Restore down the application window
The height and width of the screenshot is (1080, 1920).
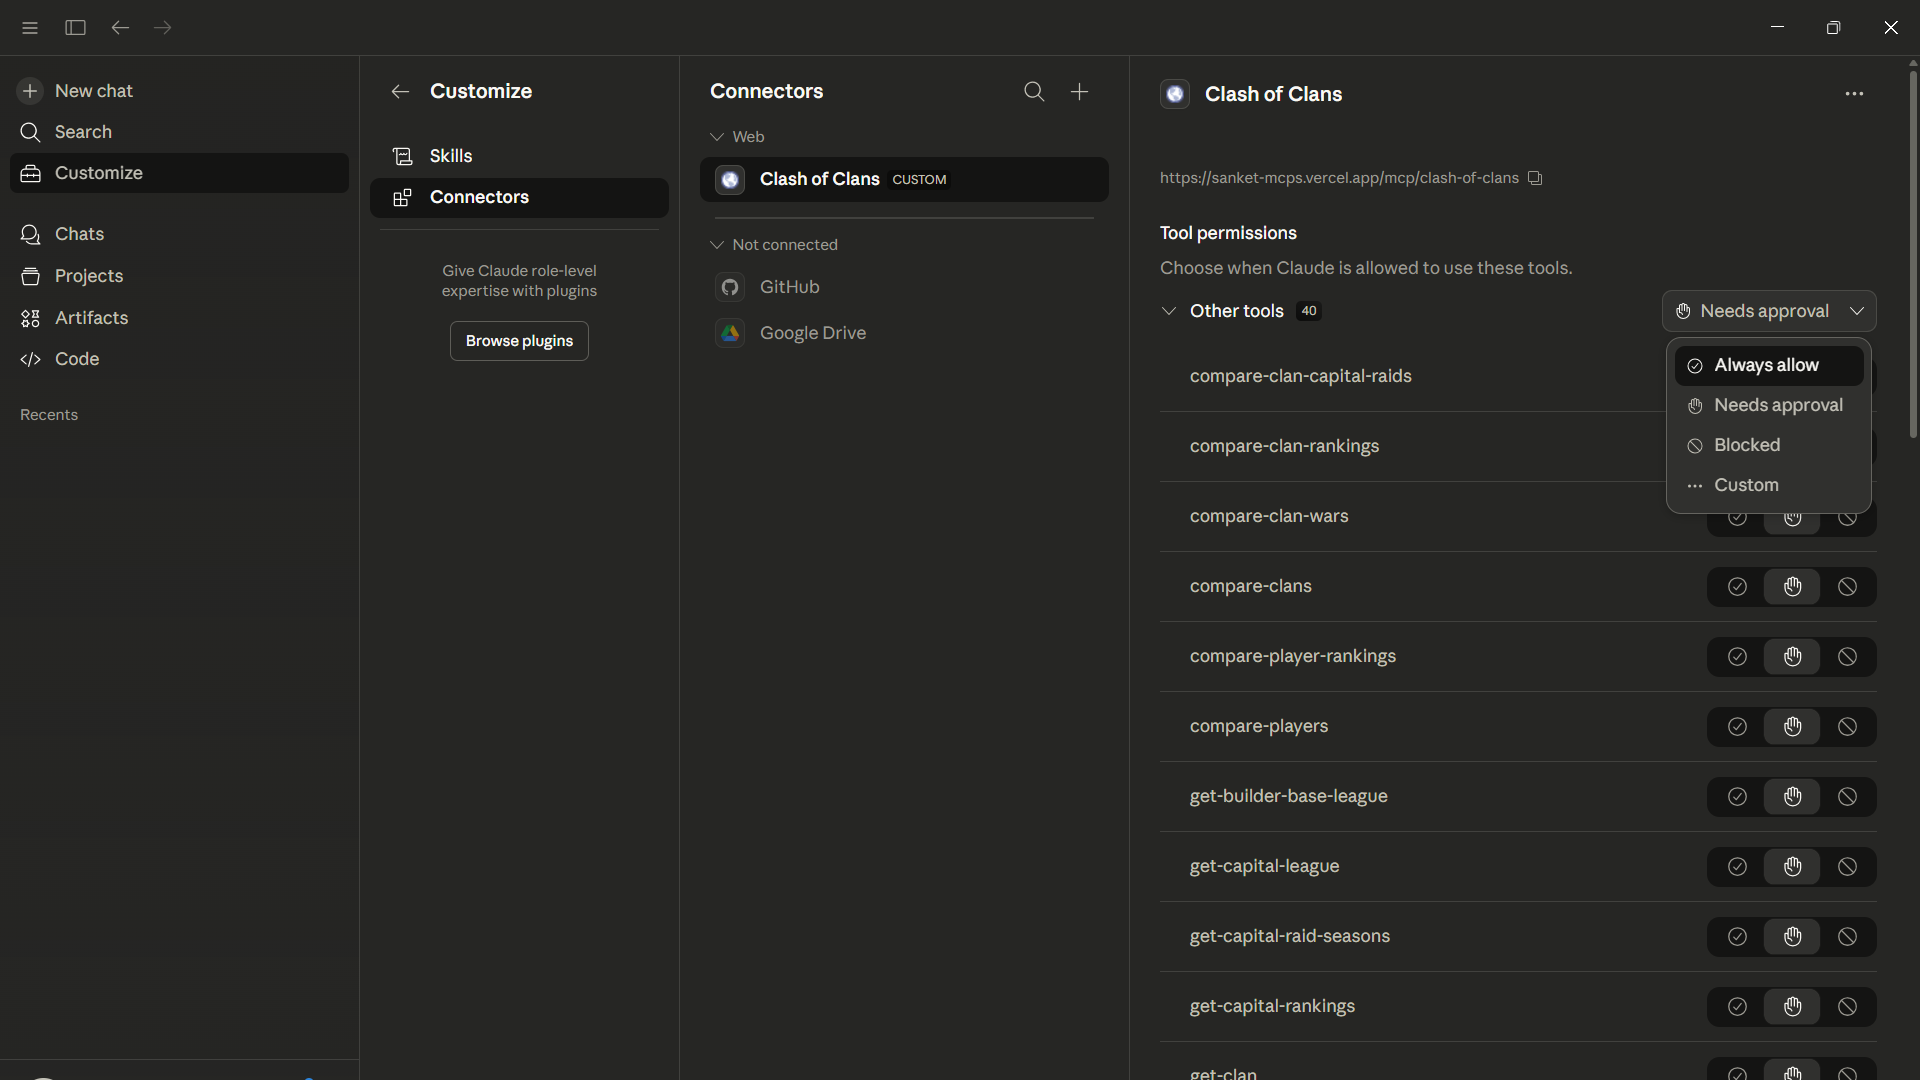1833,28
